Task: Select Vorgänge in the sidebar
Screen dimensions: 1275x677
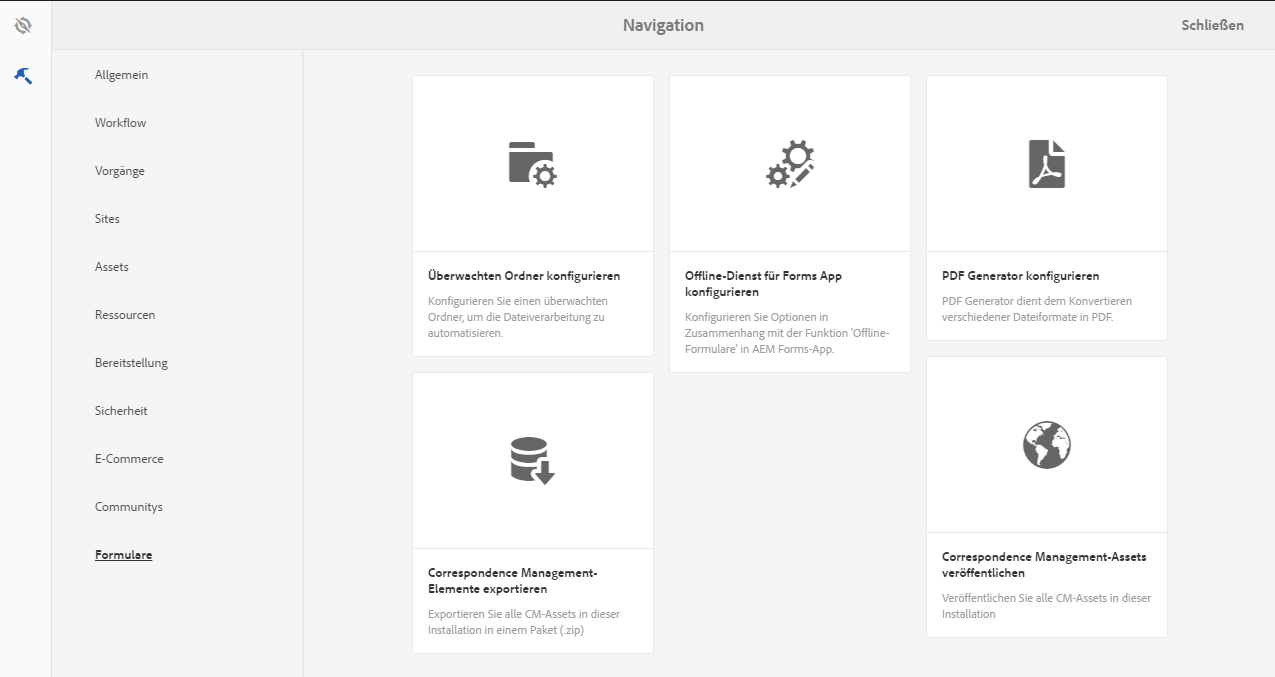Action: click(x=120, y=171)
